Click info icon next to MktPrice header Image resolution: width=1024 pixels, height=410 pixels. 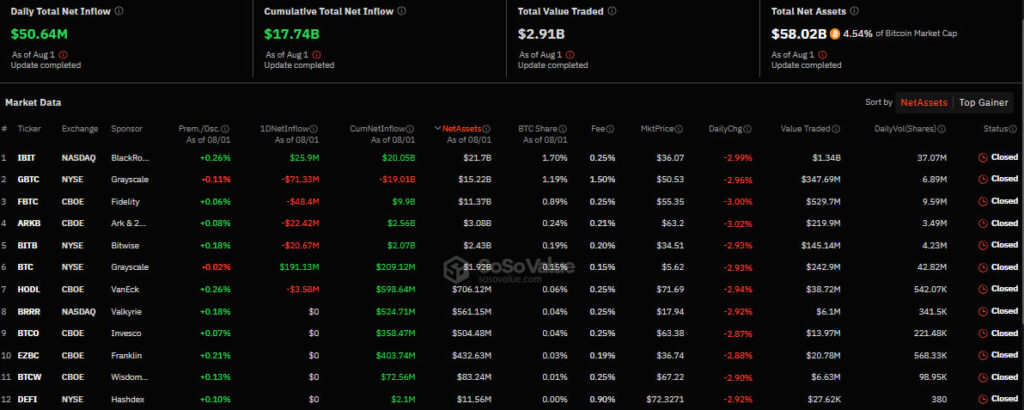(680, 129)
